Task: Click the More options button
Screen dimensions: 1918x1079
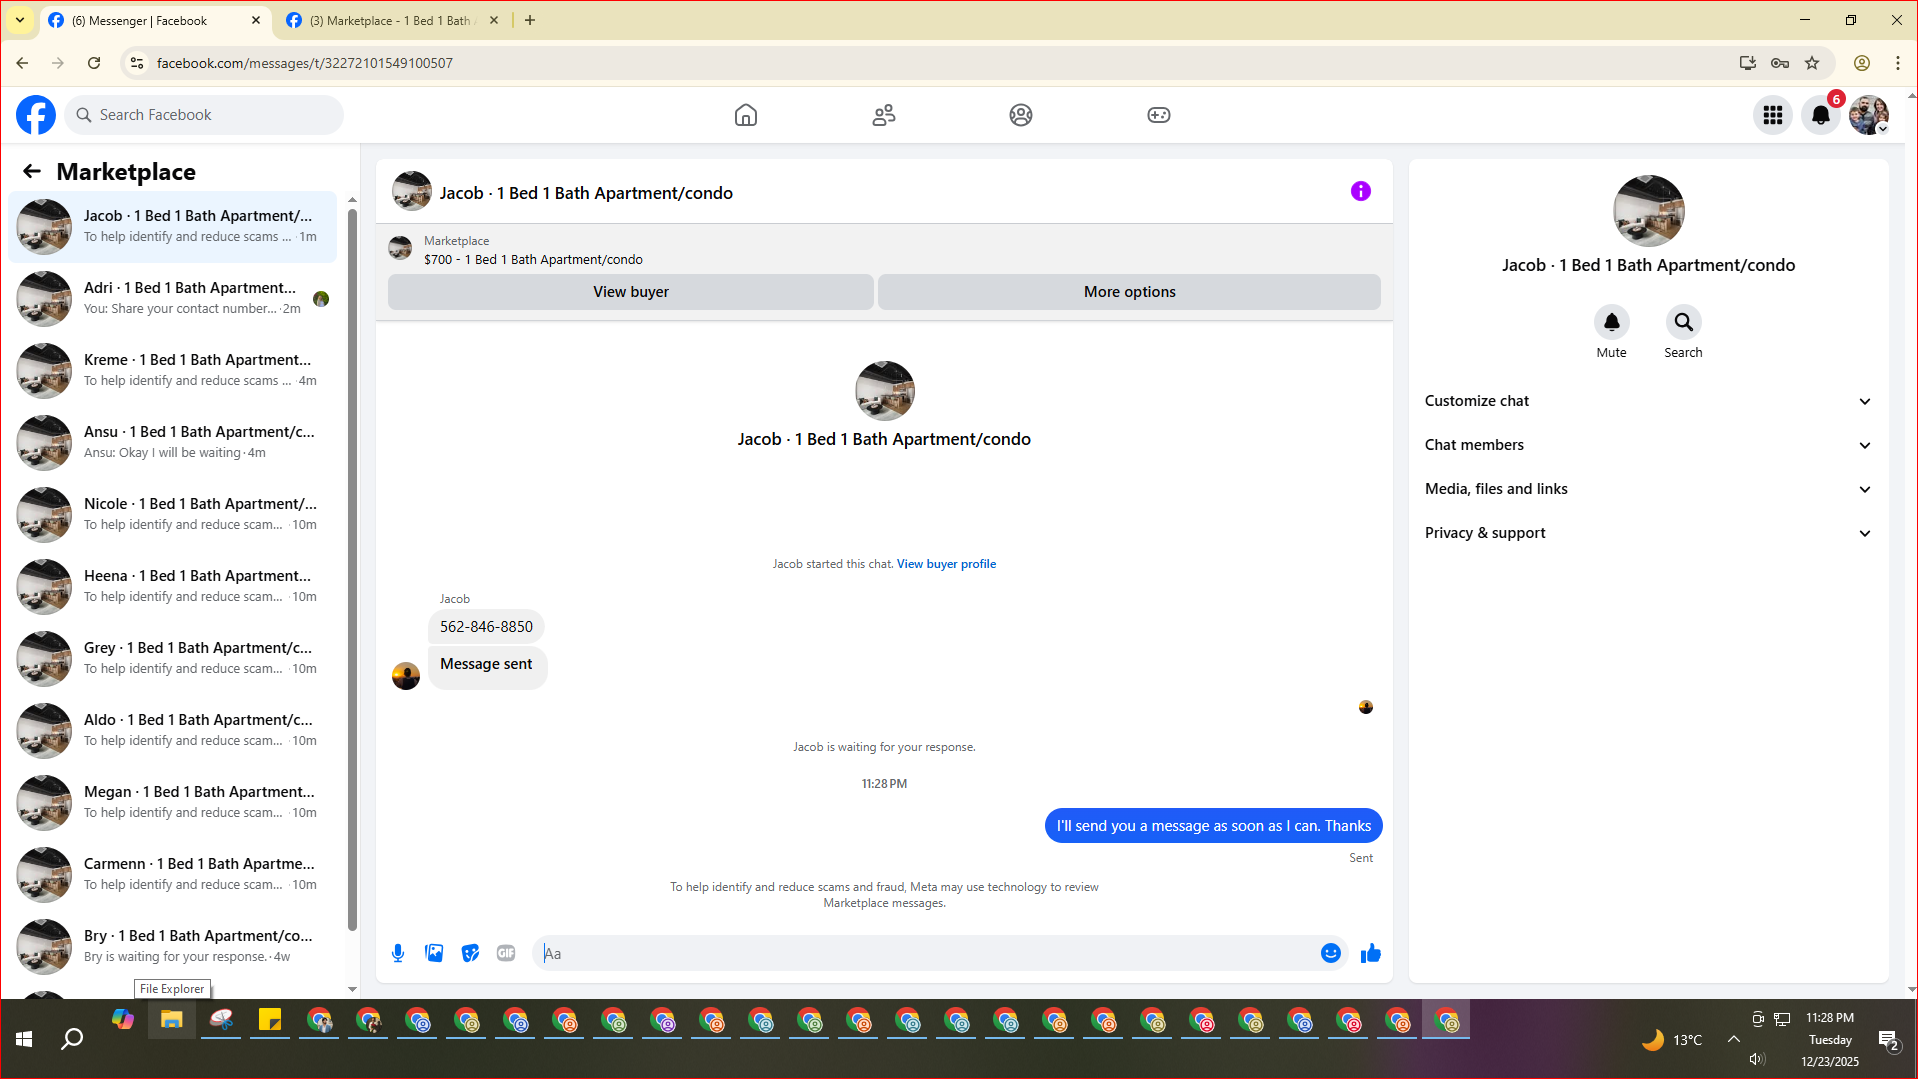Action: tap(1129, 292)
